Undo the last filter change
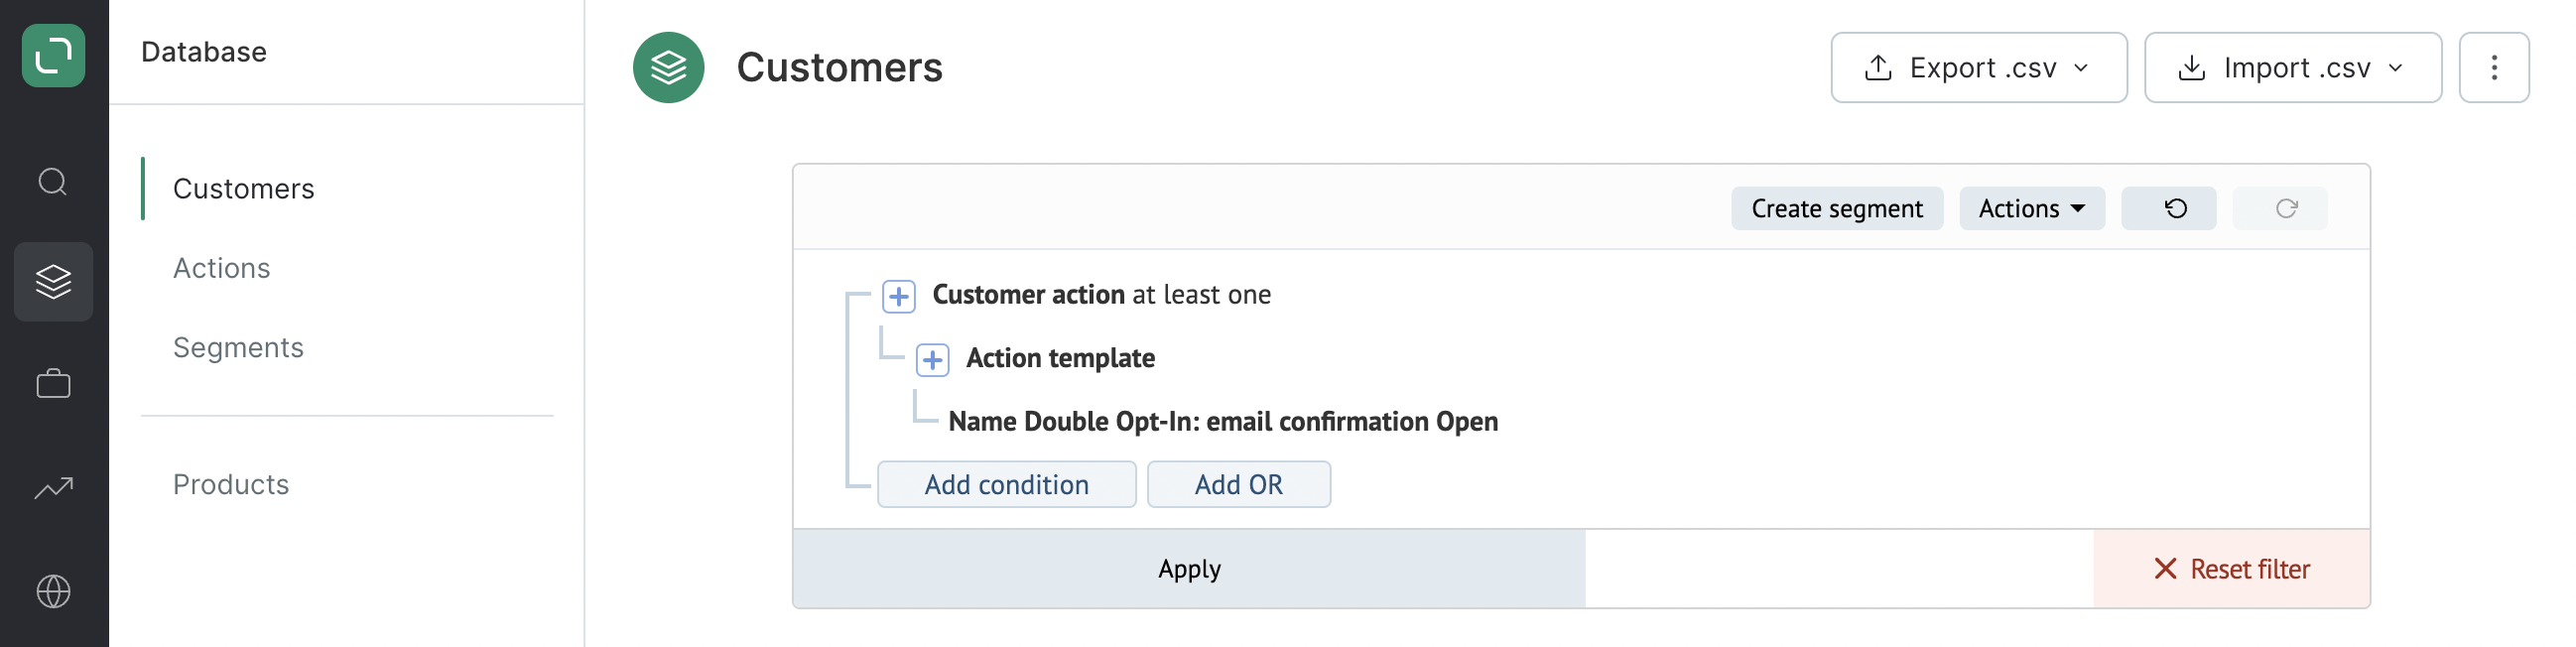2576x647 pixels. (x=2168, y=208)
